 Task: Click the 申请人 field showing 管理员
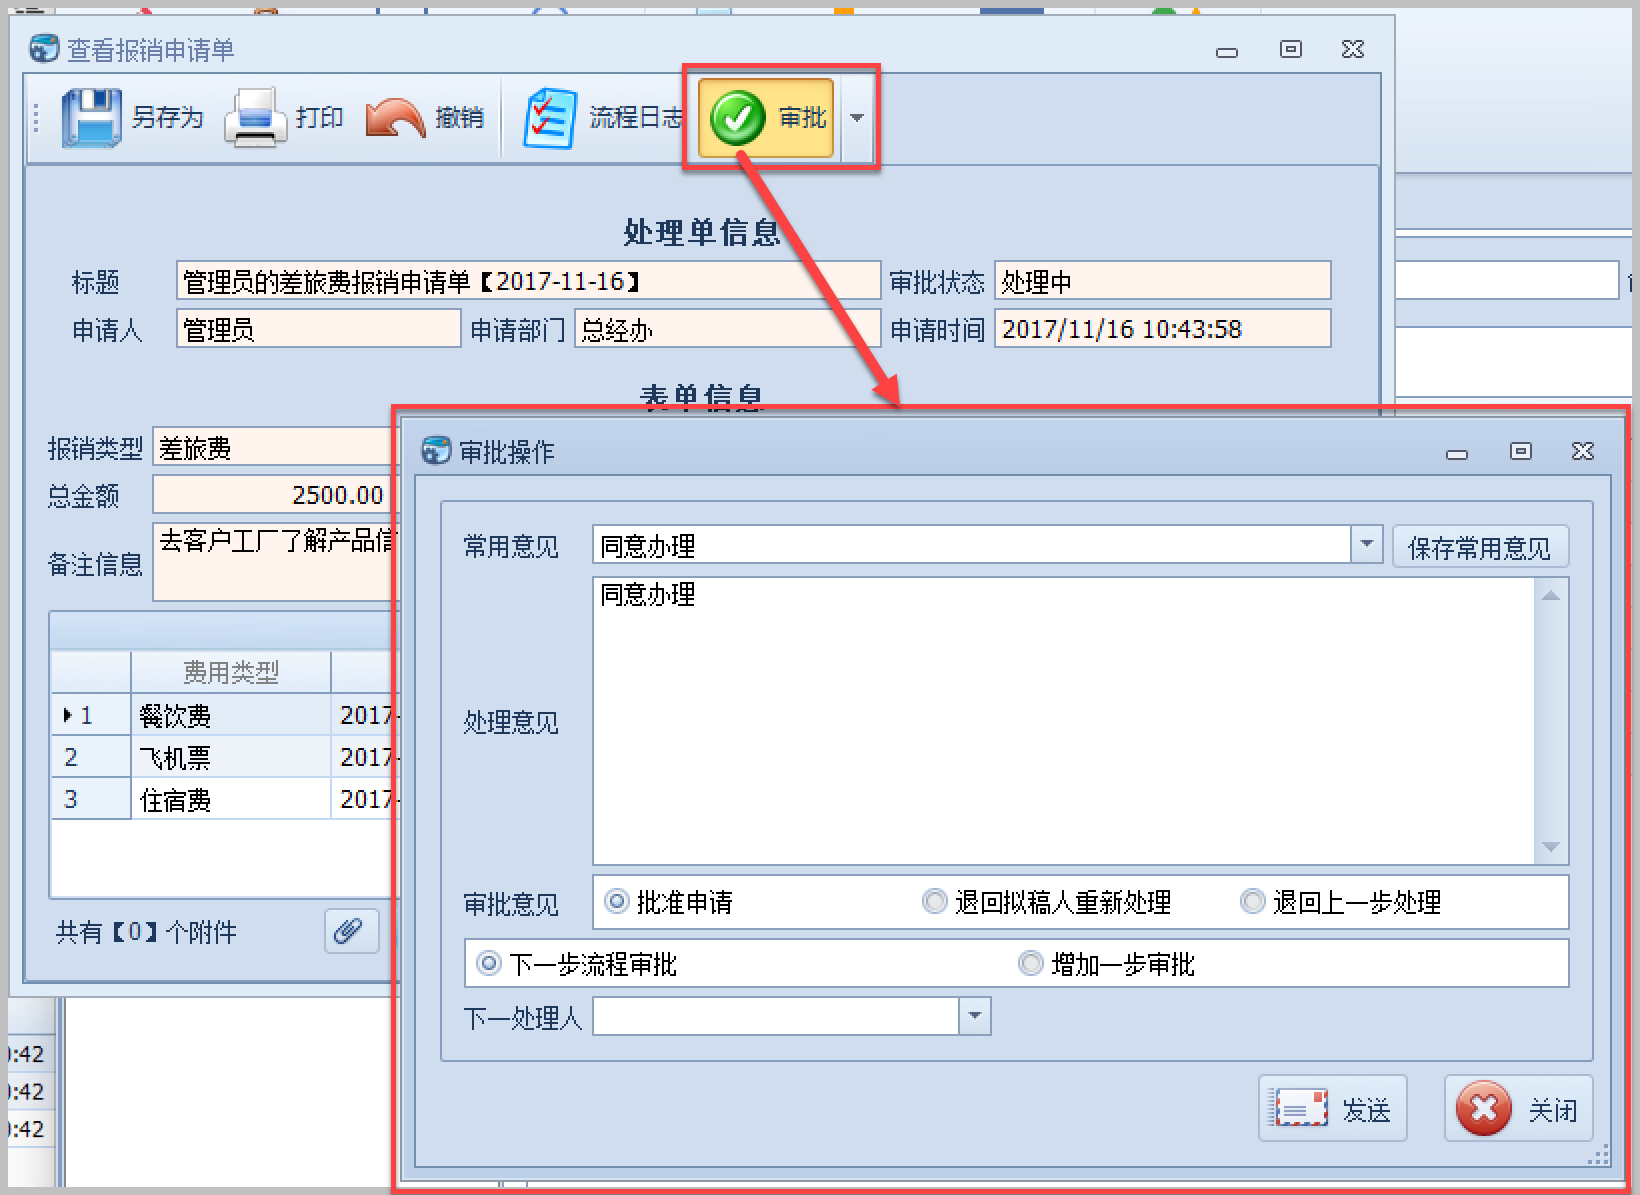pos(318,329)
